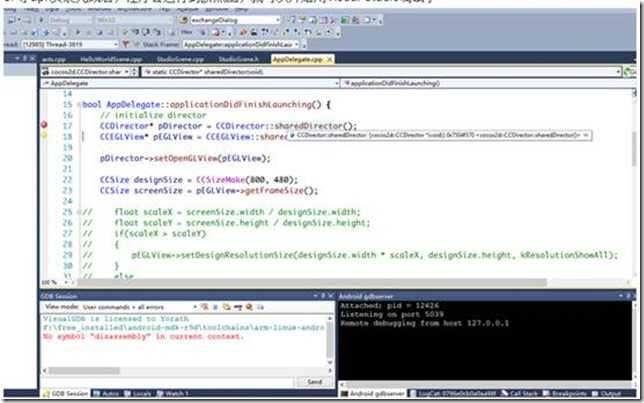Click "Listening on port 5039" in gdbserver output
The width and height of the screenshot is (644, 403).
pyautogui.click(x=392, y=314)
